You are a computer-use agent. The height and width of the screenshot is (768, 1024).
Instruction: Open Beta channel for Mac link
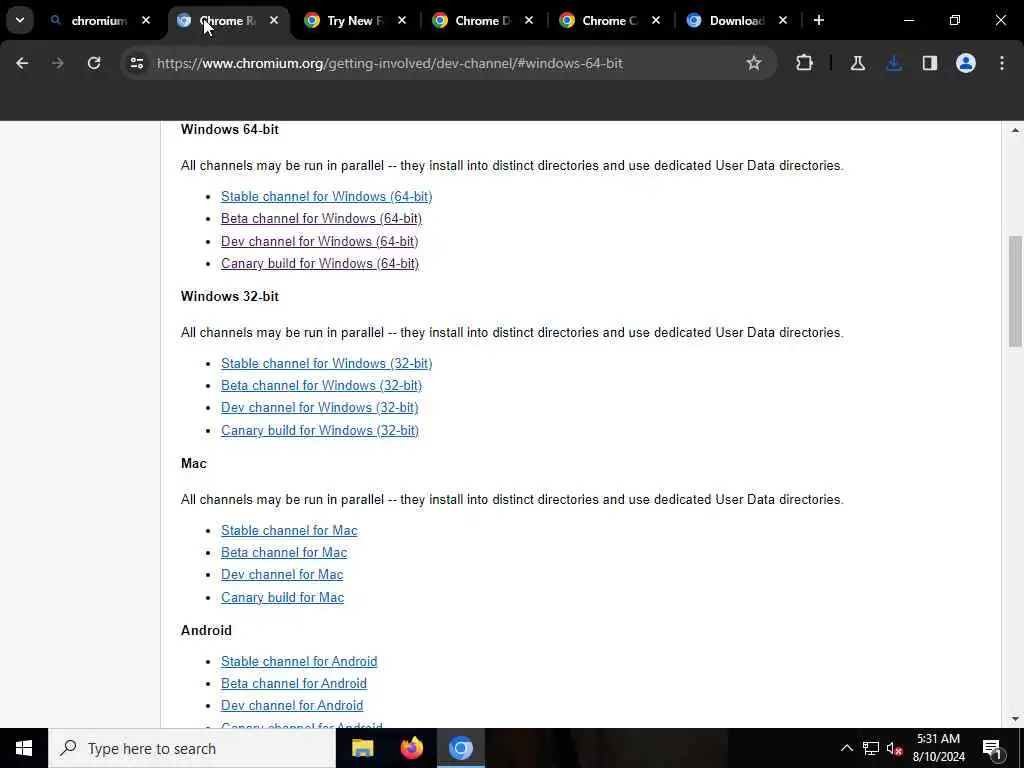coord(284,553)
